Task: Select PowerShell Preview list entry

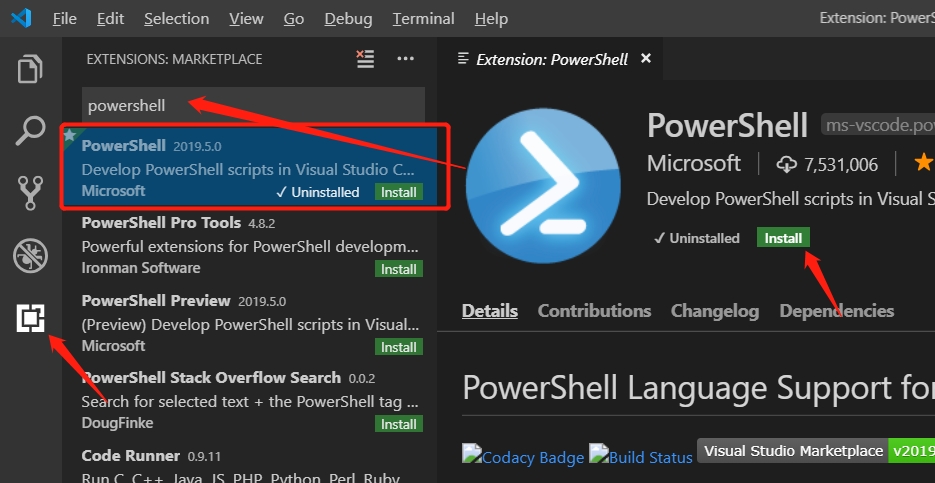Action: [x=249, y=323]
